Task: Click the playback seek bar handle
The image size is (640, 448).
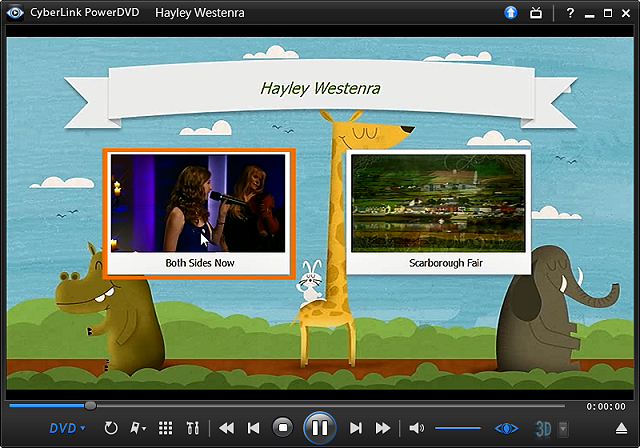Action: coord(90,406)
